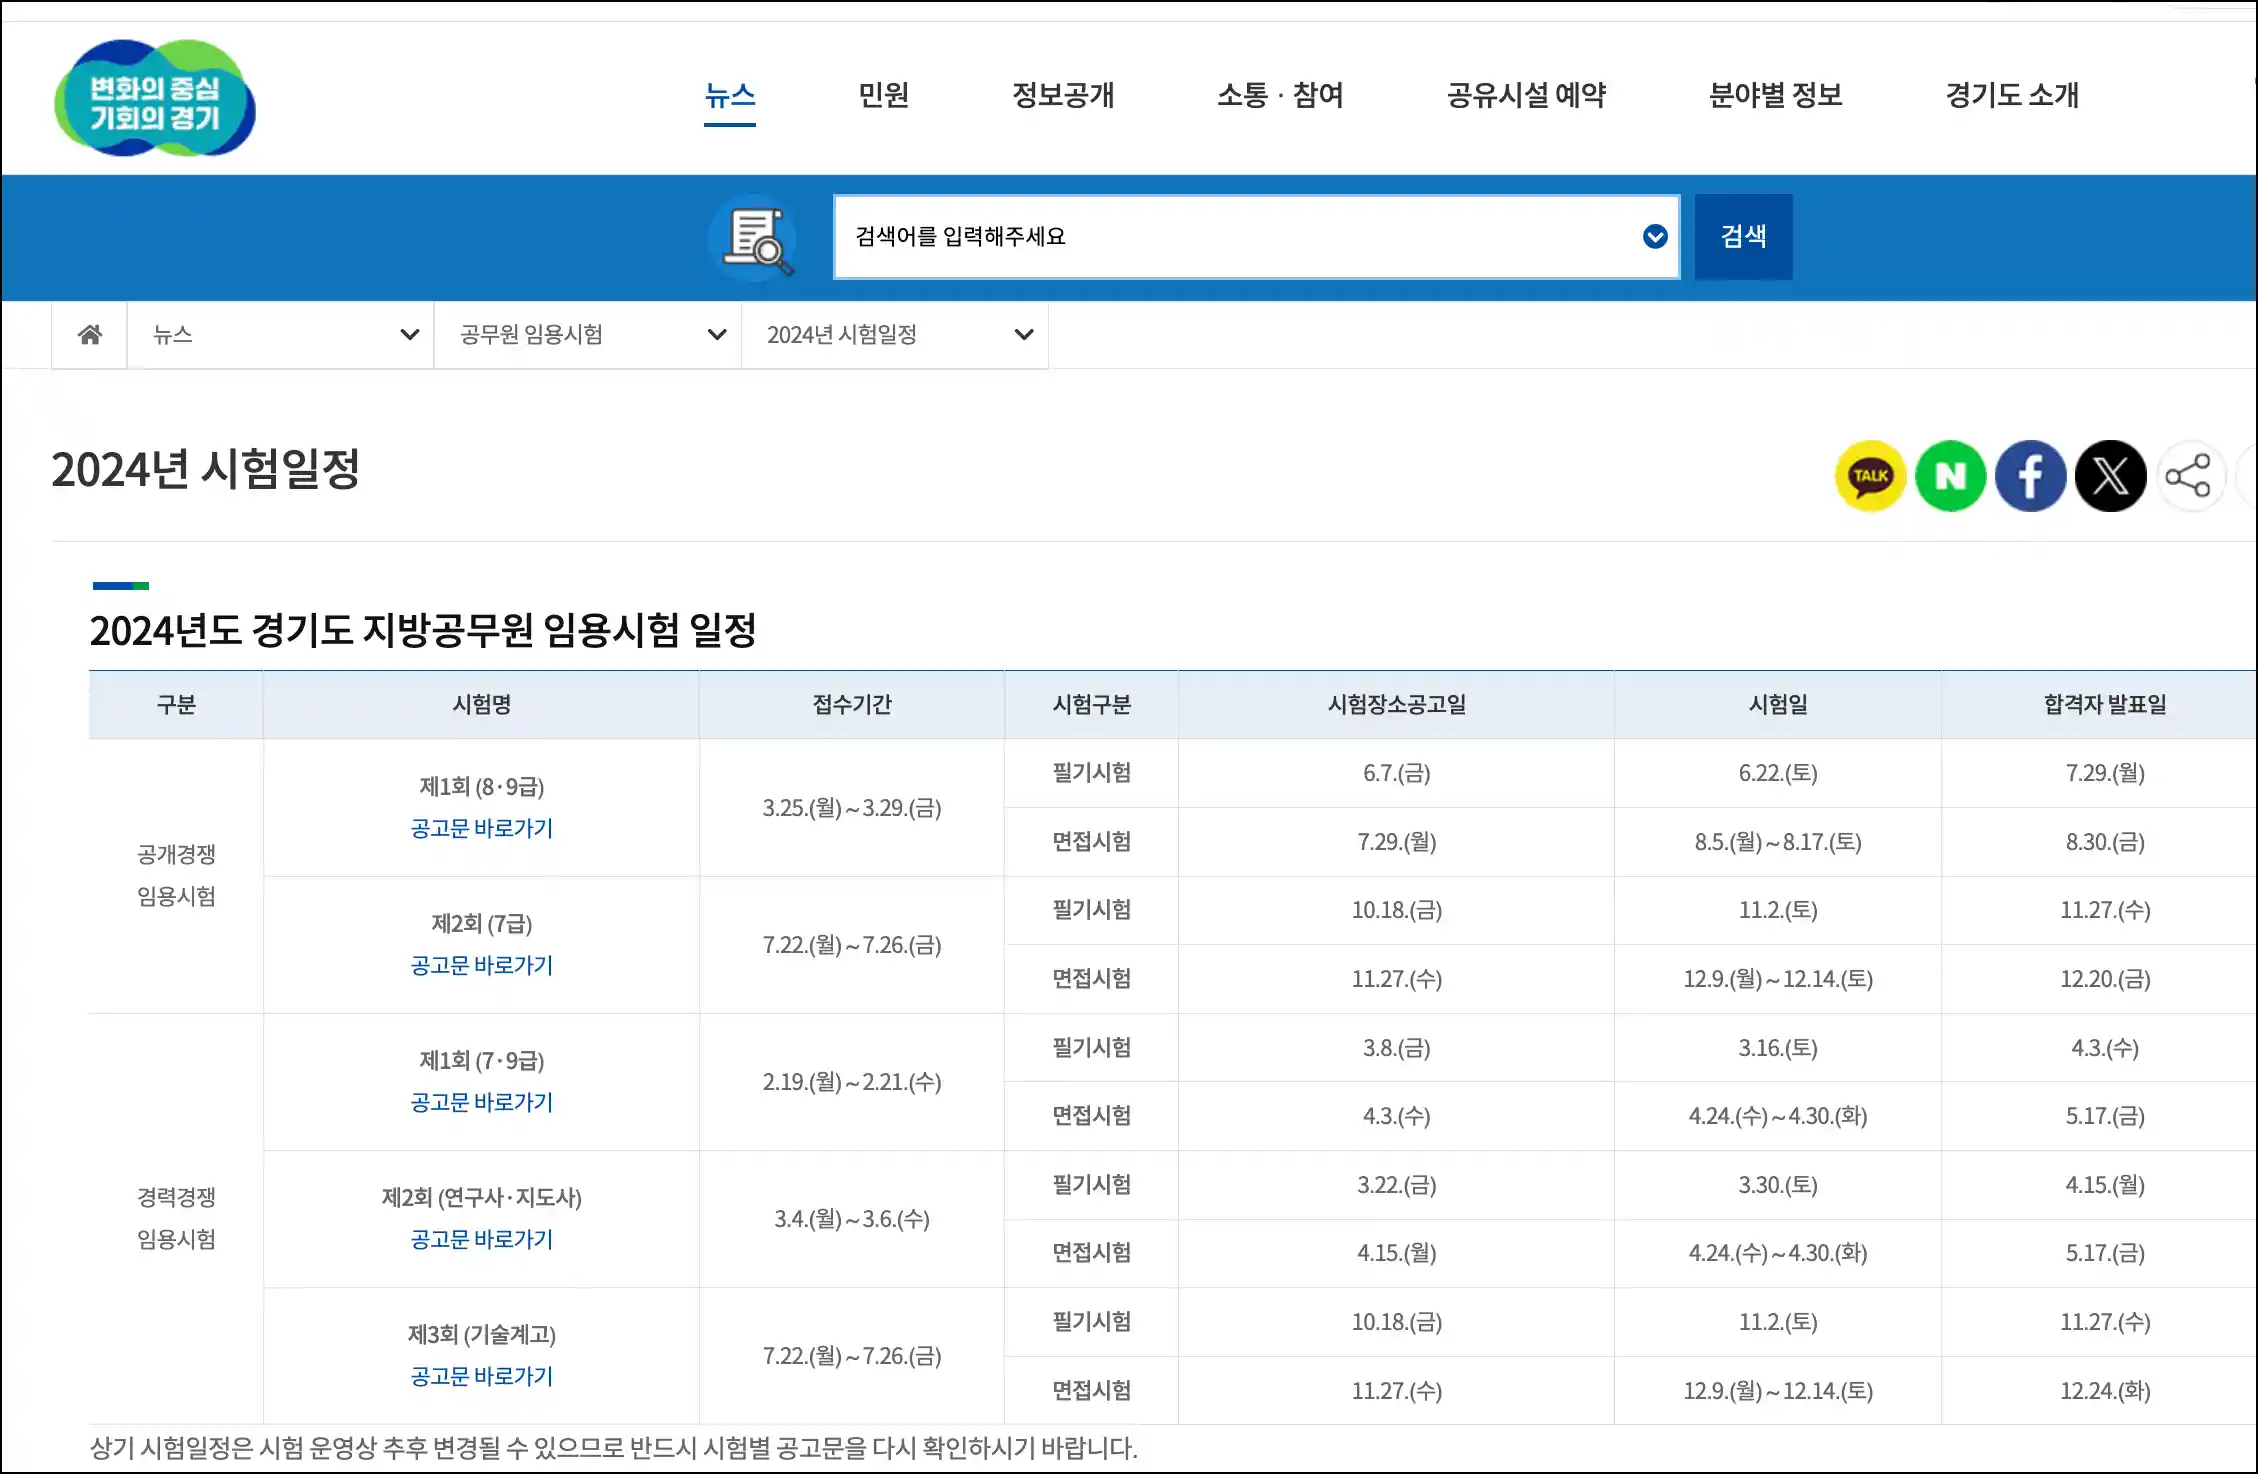Click the 2024년 시험일정 page title

coord(205,469)
